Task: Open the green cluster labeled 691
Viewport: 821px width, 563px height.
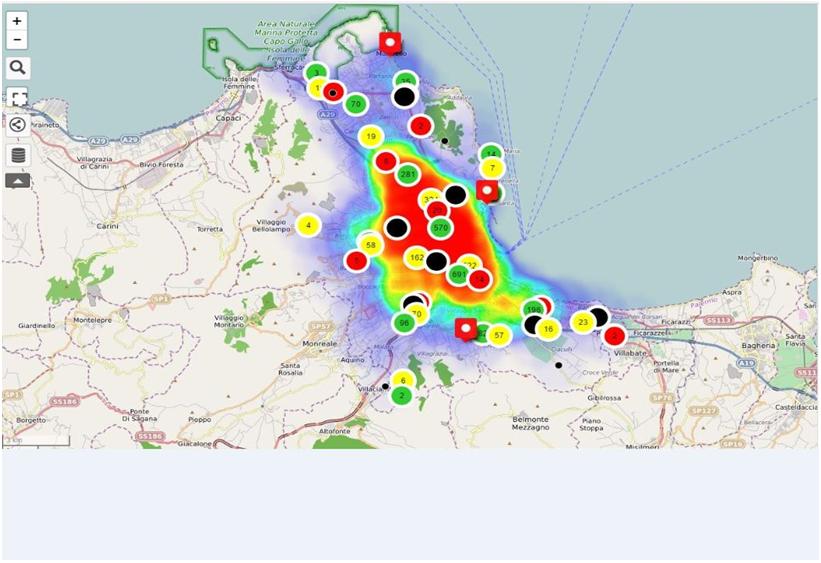Action: [458, 274]
